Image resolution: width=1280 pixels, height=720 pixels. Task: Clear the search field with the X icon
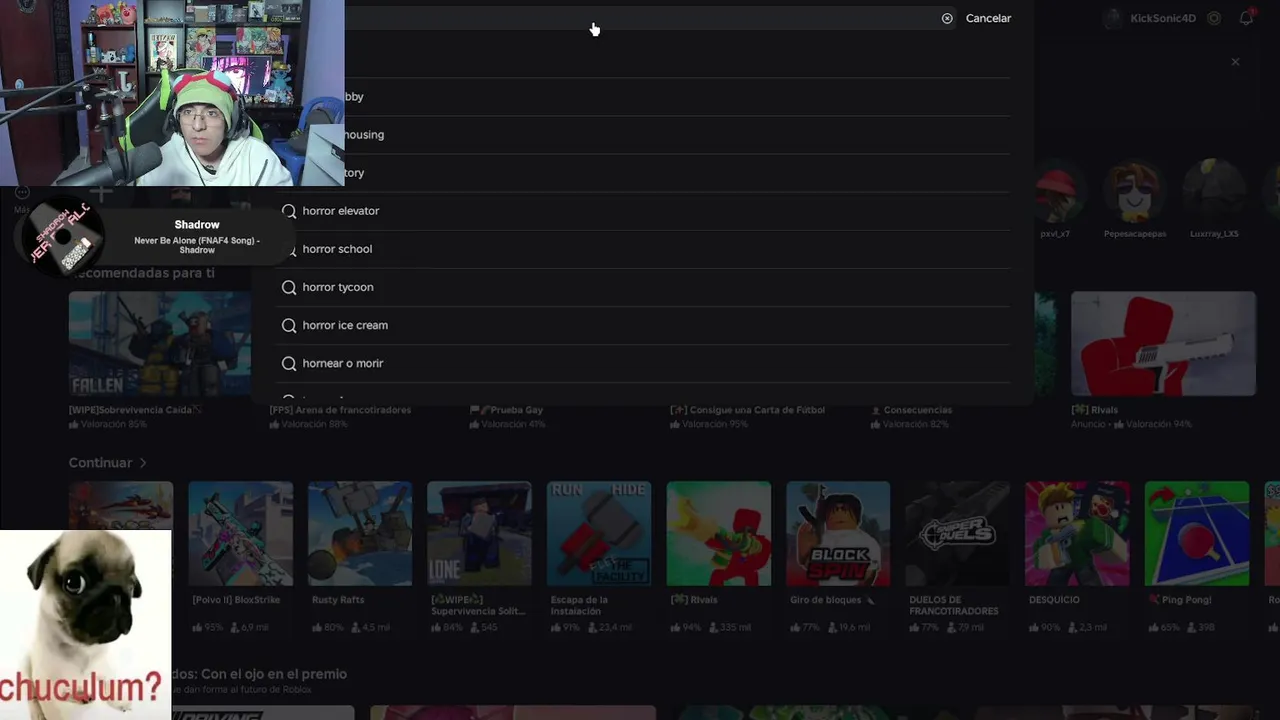coord(947,18)
